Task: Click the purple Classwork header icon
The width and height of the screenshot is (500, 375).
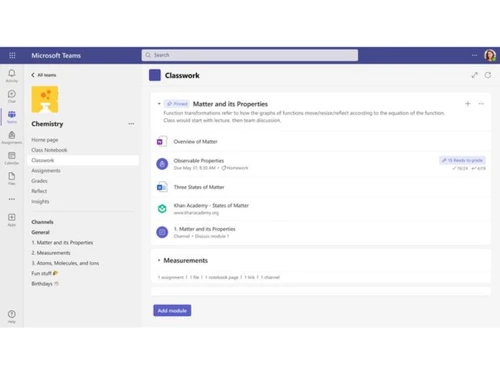Action: pyautogui.click(x=155, y=75)
